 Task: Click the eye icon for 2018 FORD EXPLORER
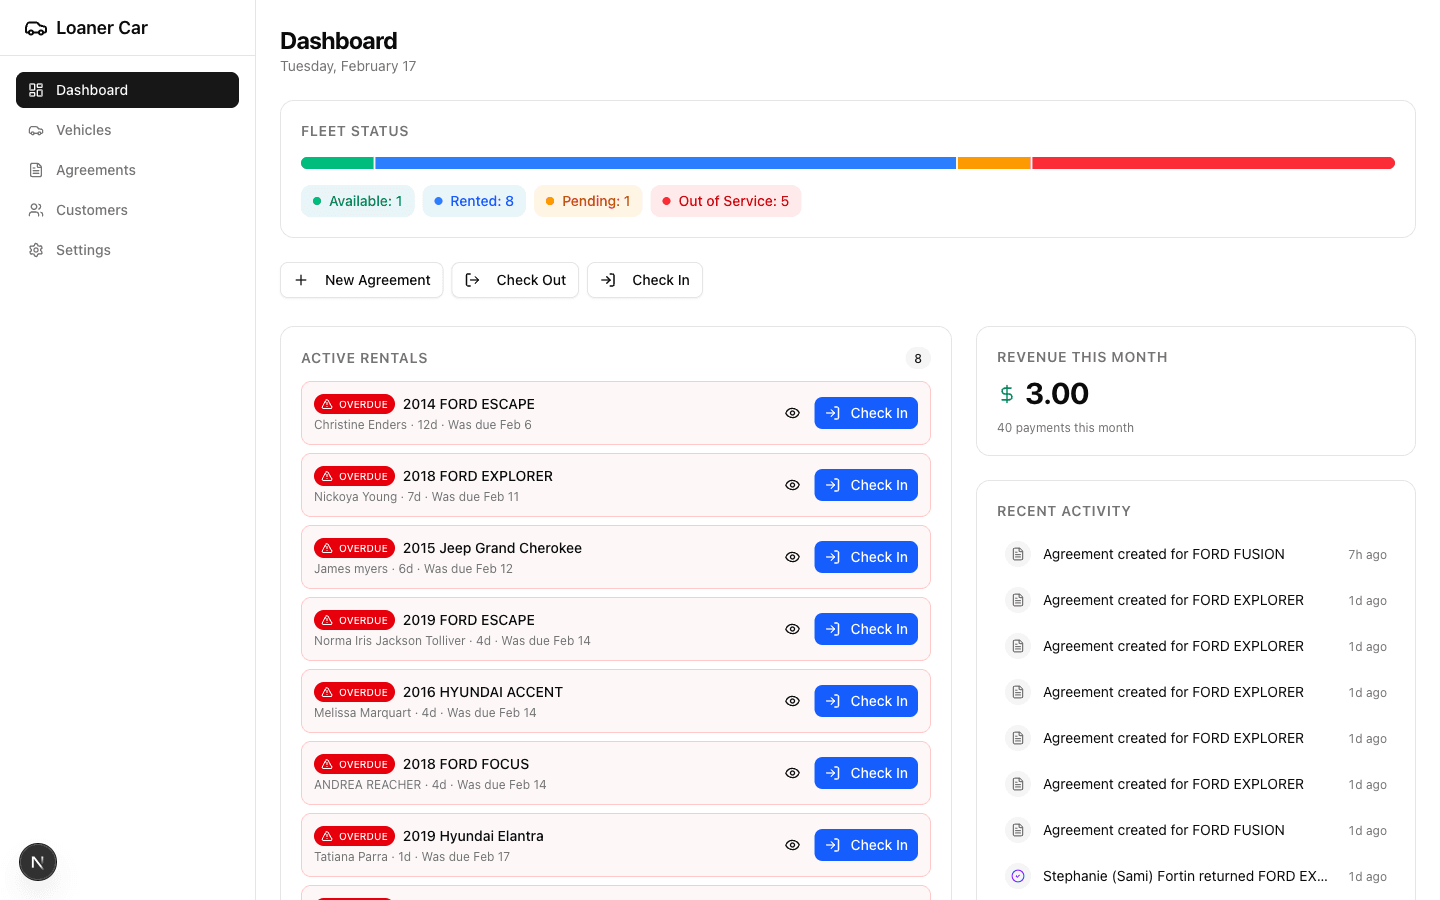792,485
